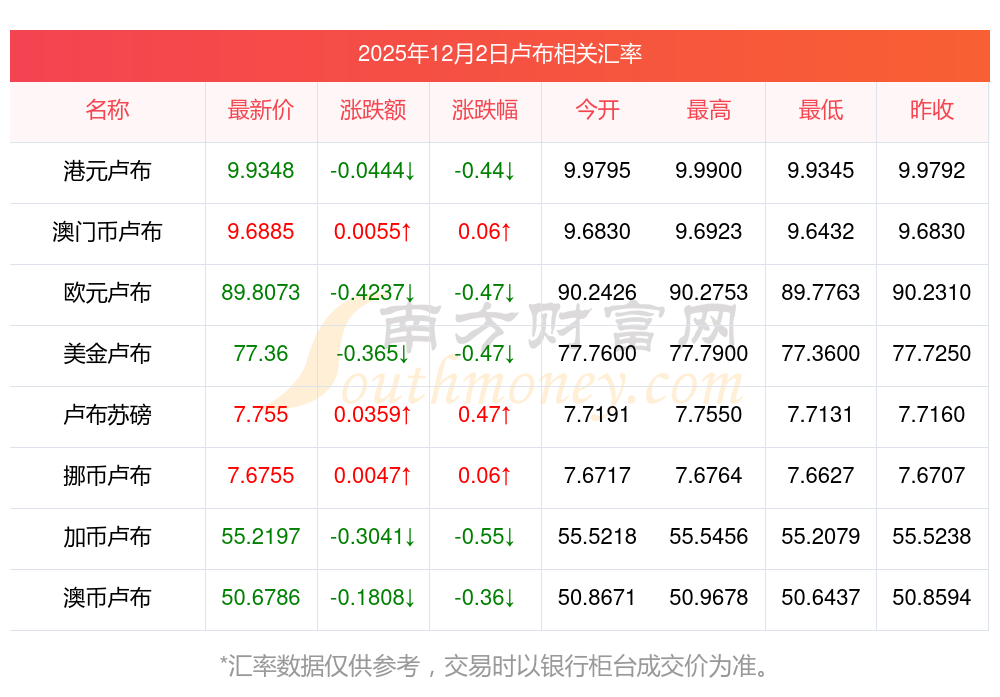
Task: Click the 涨跌额 column header
Action: (x=373, y=110)
